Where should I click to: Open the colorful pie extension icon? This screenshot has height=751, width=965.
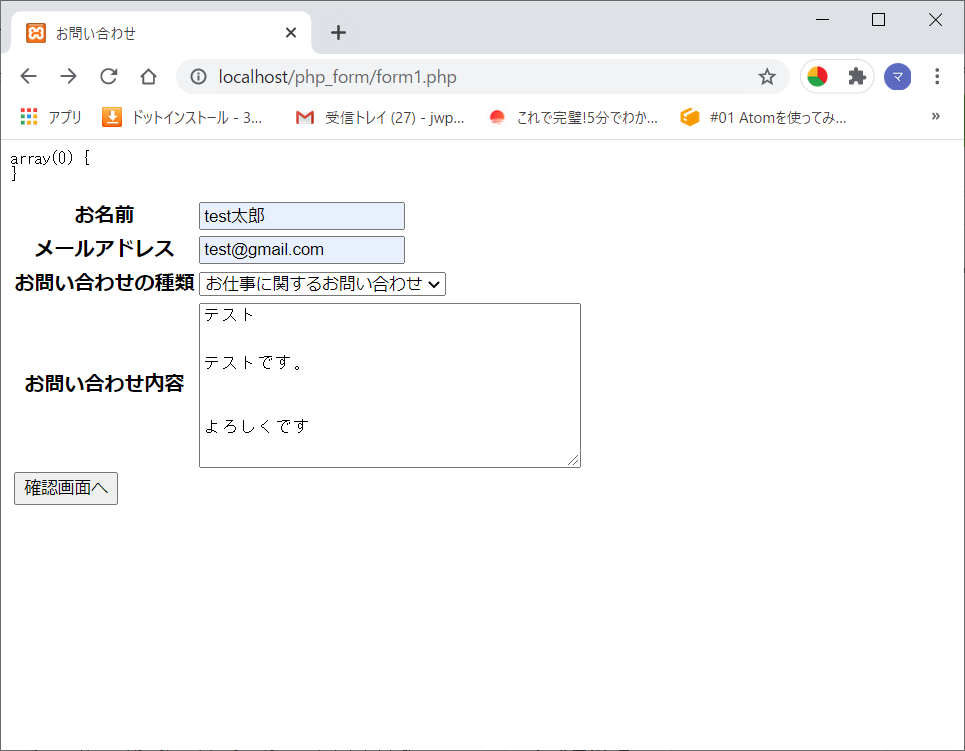coord(817,76)
